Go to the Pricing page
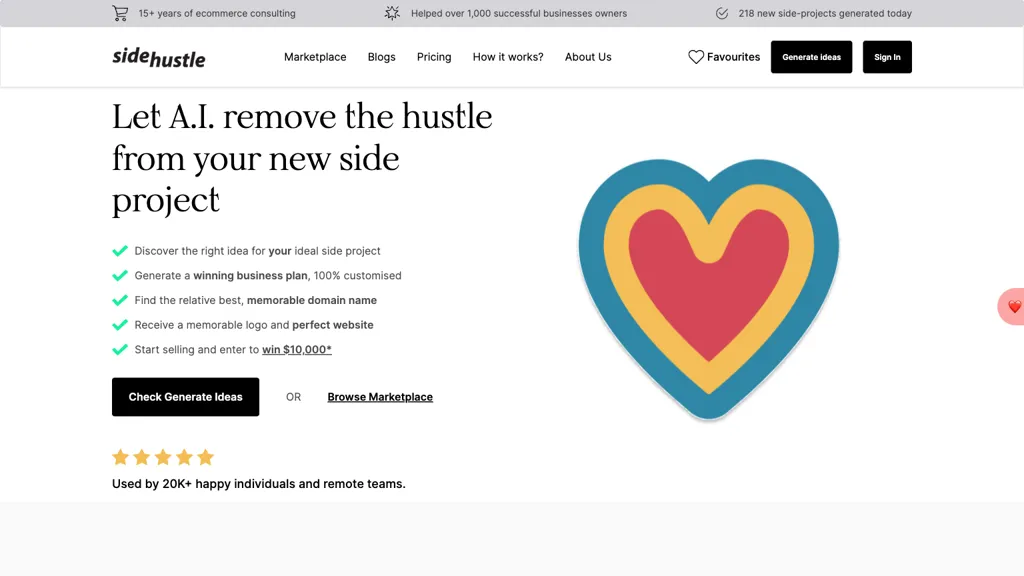1024x576 pixels. click(434, 57)
